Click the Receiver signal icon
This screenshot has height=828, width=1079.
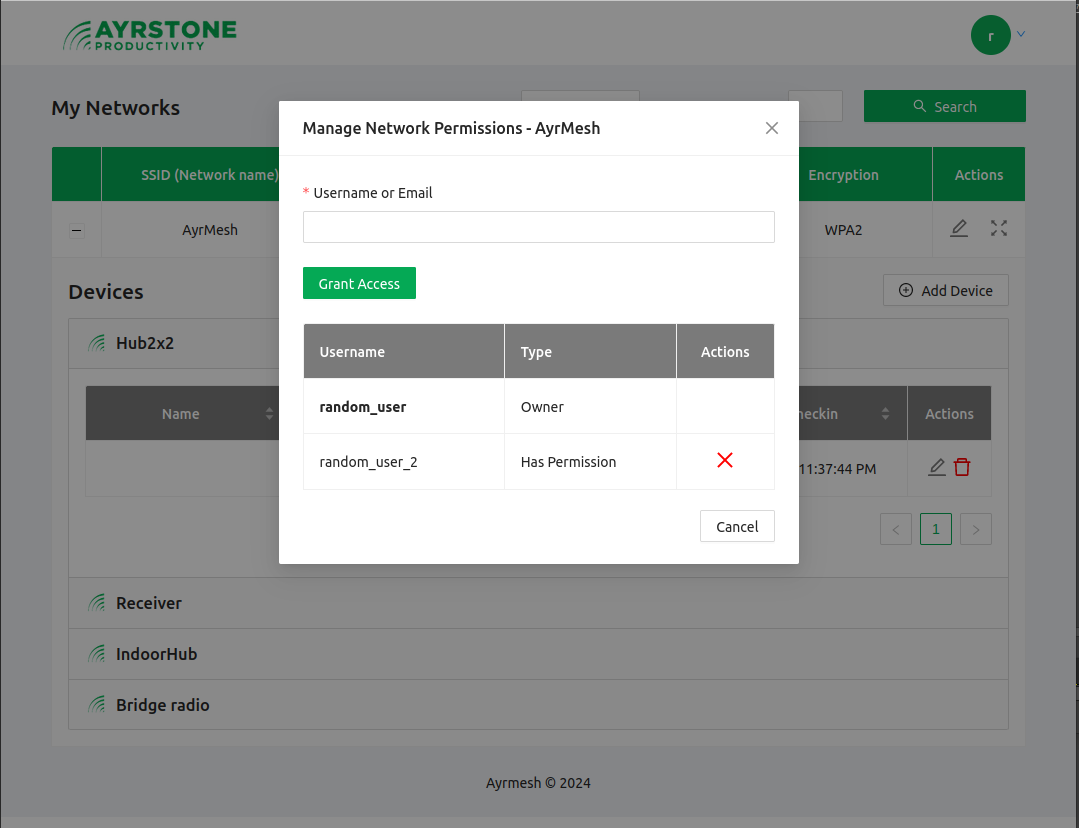pos(97,603)
